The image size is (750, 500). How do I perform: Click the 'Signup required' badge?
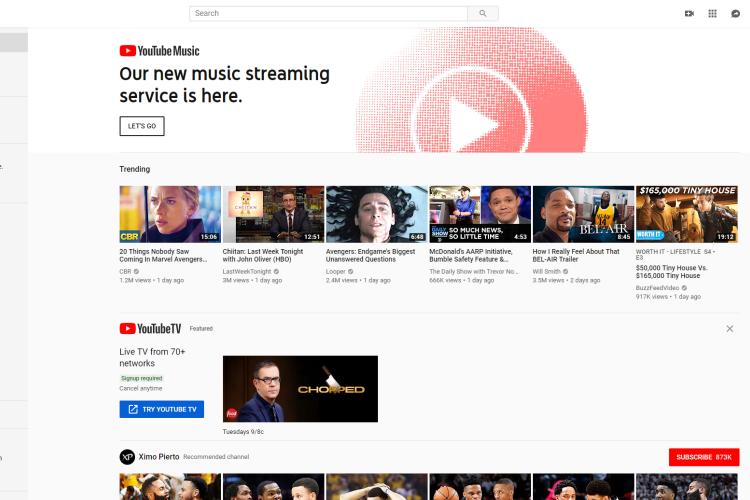(x=142, y=378)
